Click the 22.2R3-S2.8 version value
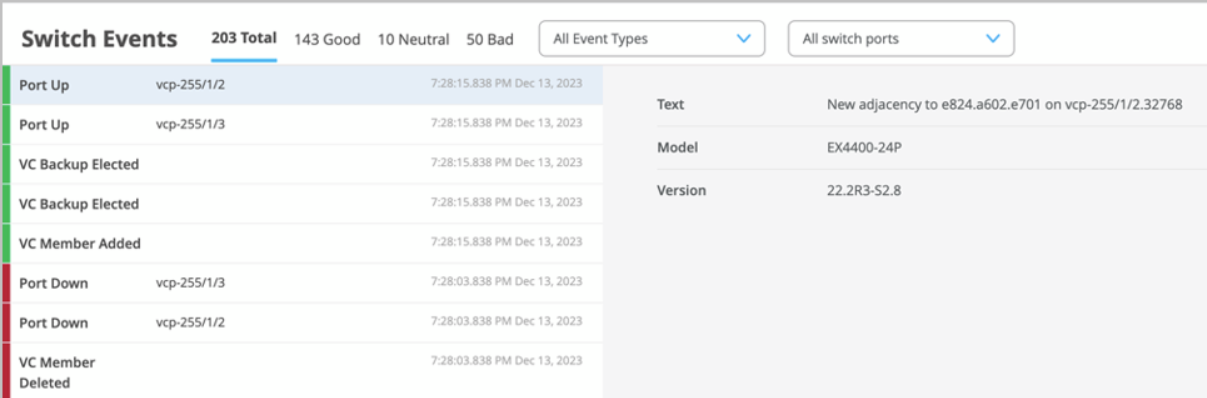 tap(865, 190)
